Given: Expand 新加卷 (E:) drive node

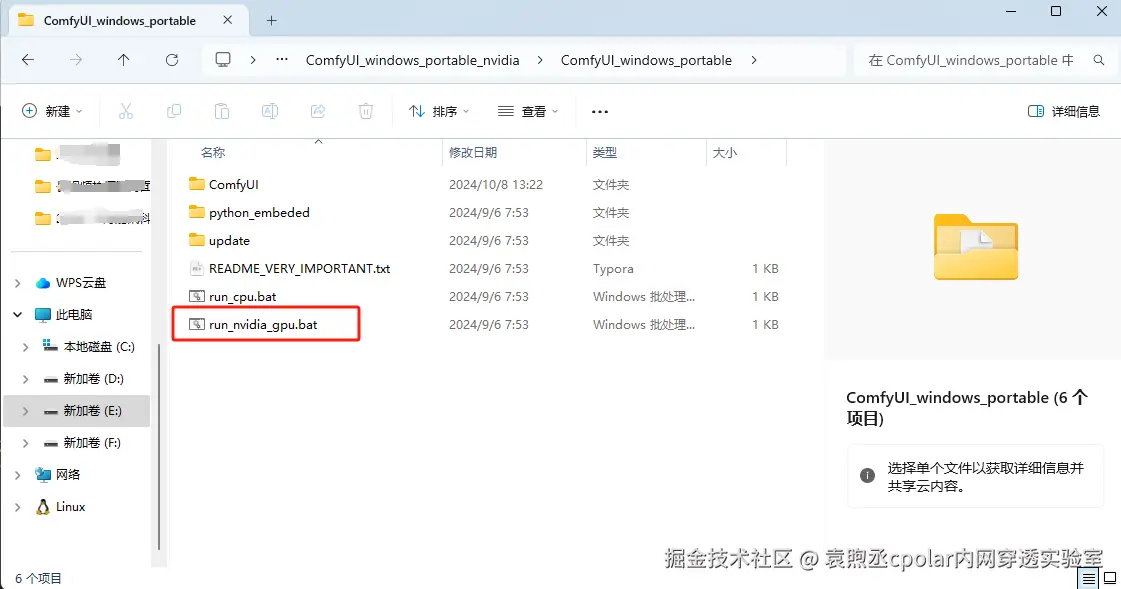Looking at the screenshot, I should pos(26,411).
